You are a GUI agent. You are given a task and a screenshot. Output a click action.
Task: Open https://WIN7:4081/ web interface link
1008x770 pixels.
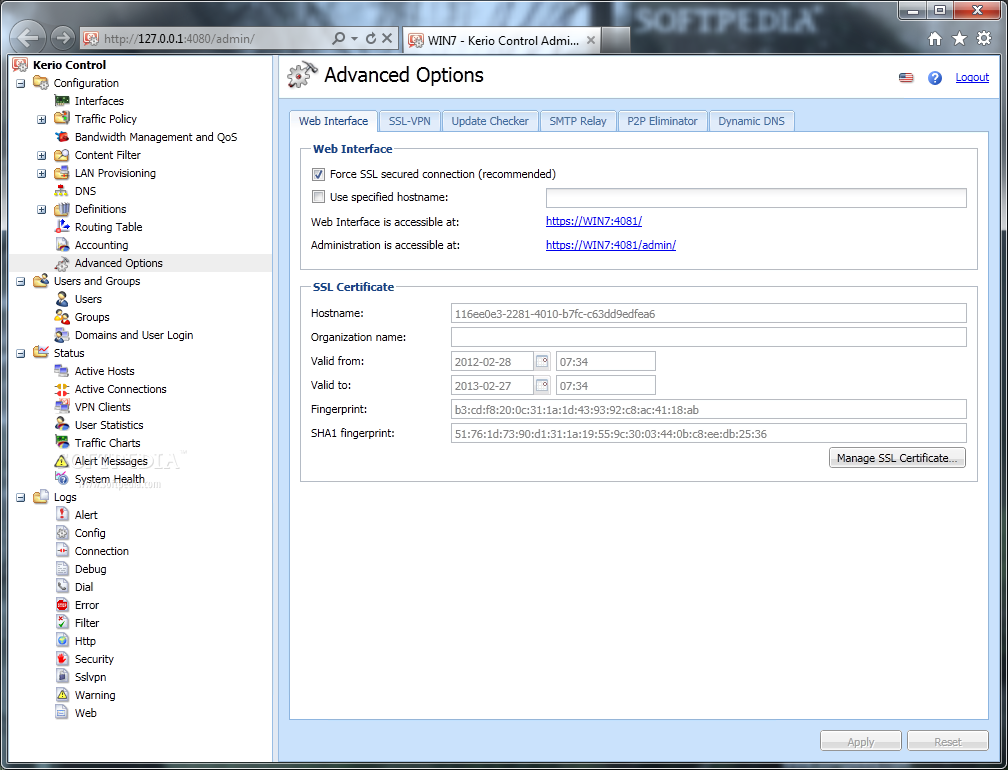pyautogui.click(x=594, y=221)
